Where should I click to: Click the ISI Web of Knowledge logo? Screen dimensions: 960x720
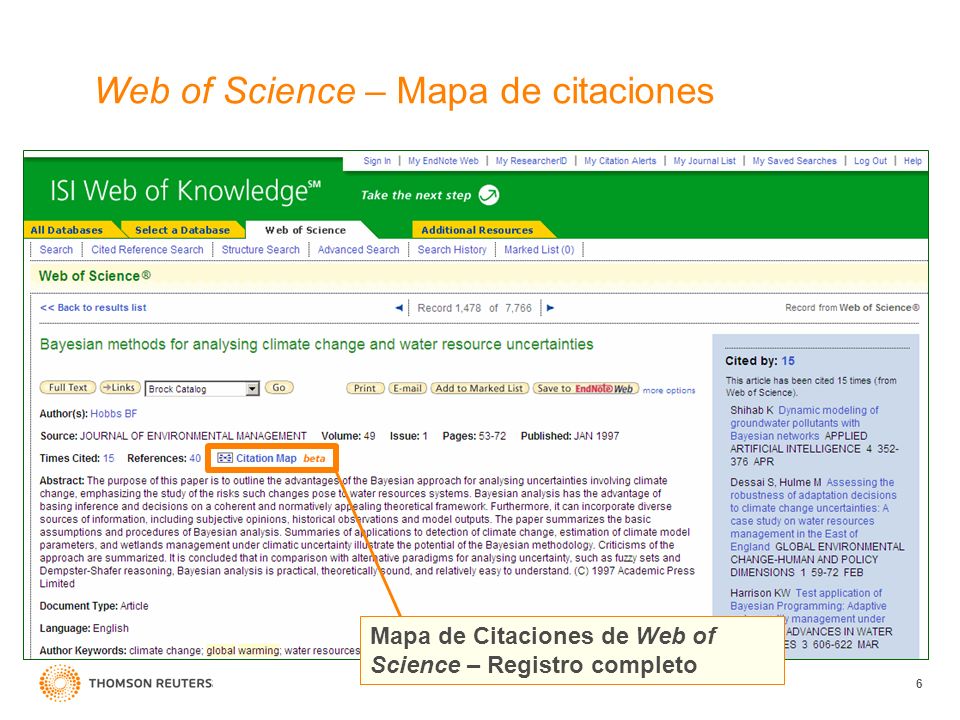click(185, 191)
